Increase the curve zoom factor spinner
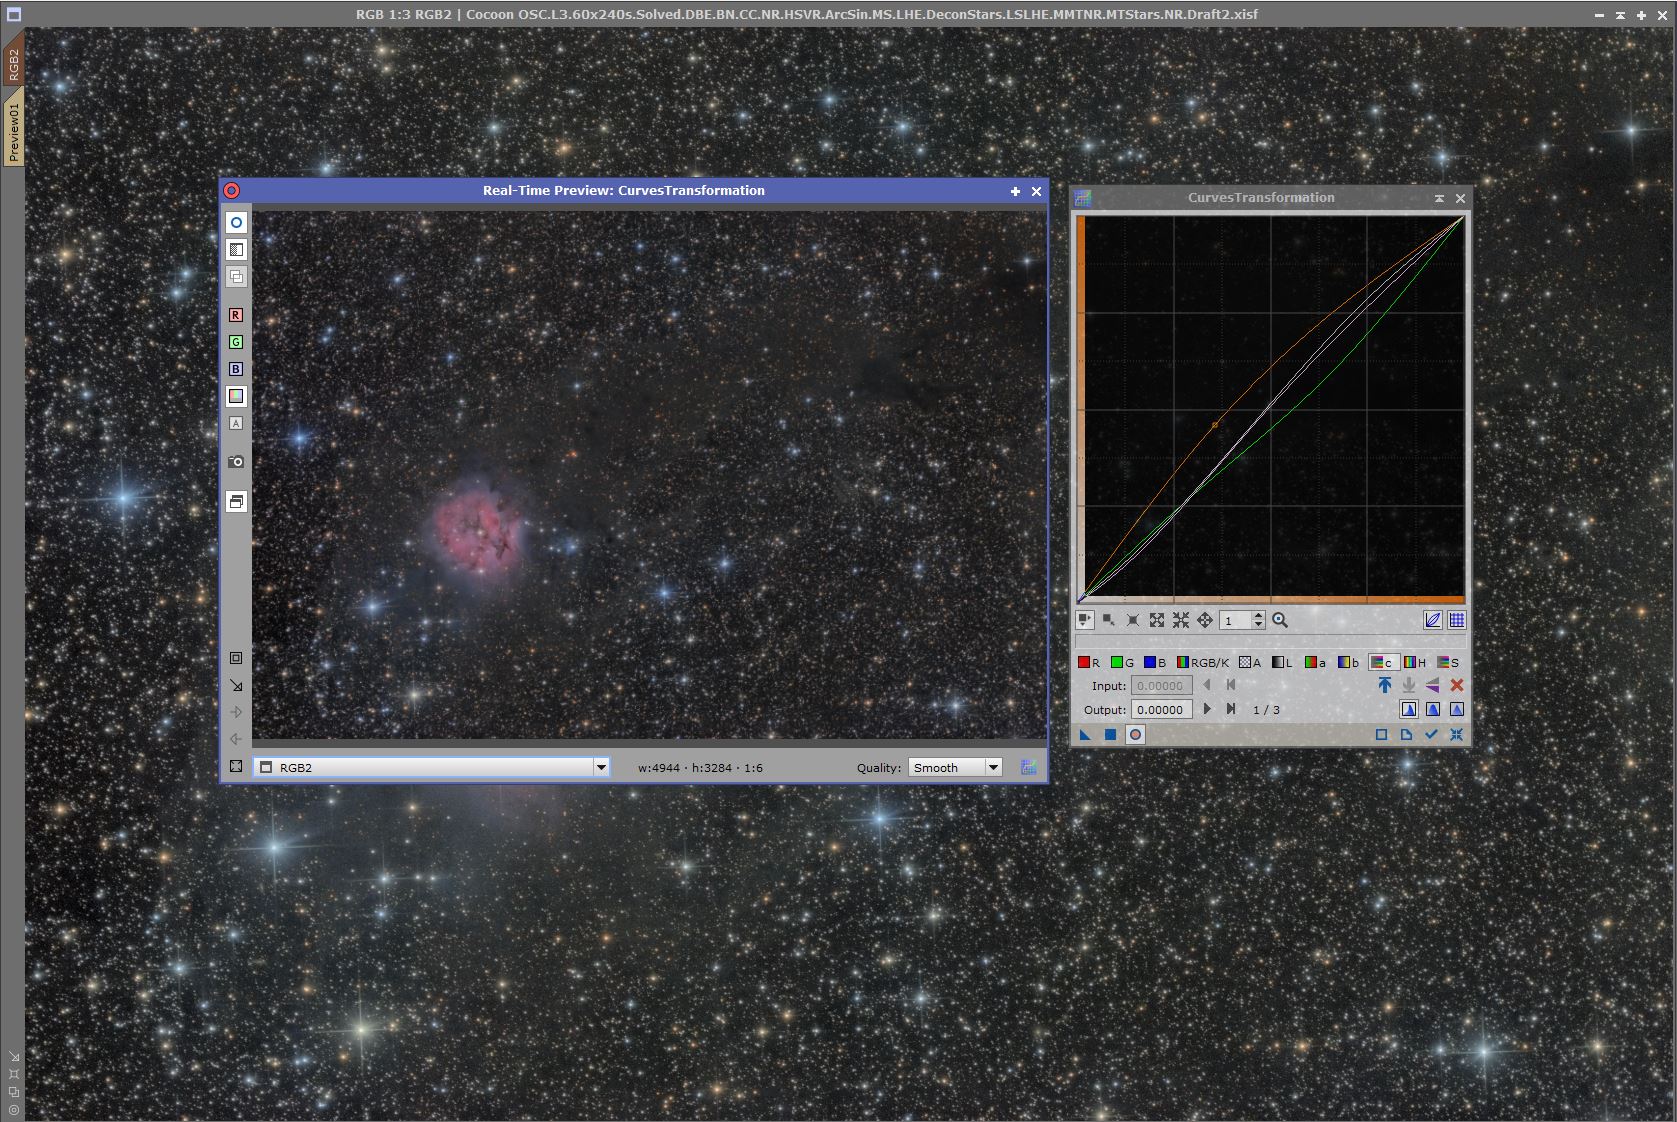Viewport: 1677px width, 1122px height. coord(1258,615)
